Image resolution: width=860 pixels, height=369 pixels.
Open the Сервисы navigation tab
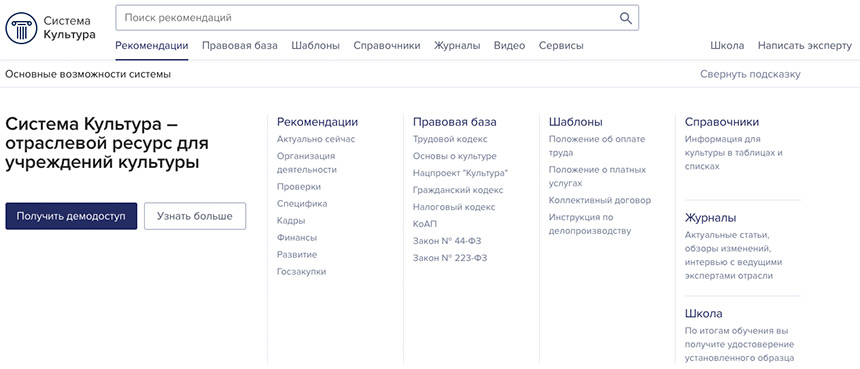(x=561, y=46)
